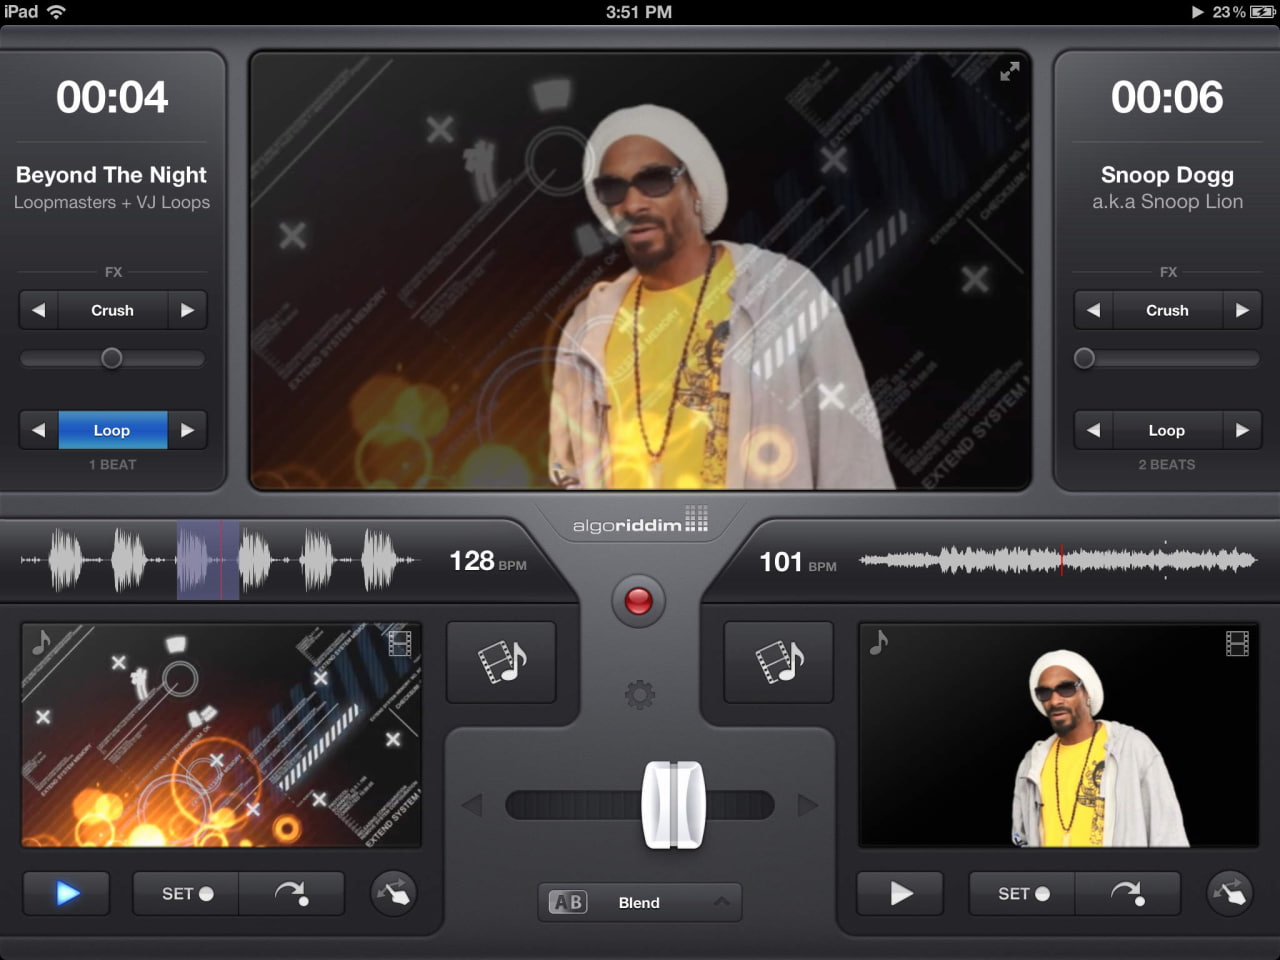This screenshot has height=960, width=1280.
Task: Set cue point on left deck
Action: click(186, 893)
